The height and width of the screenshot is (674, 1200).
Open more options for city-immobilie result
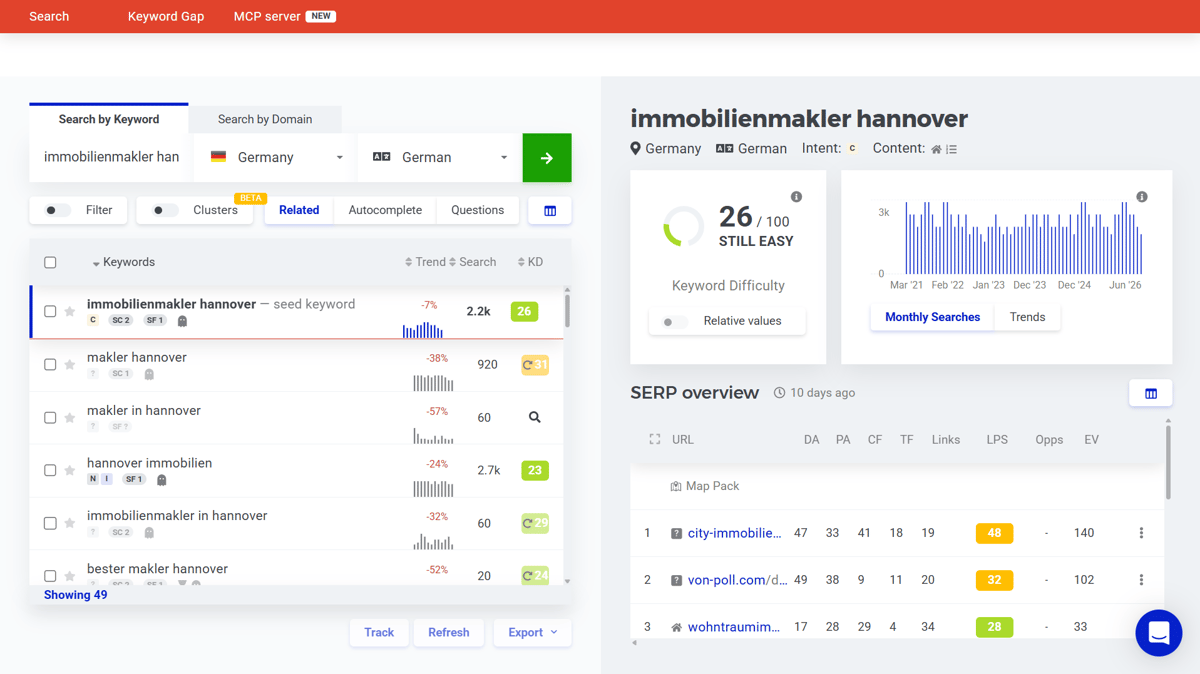[x=1141, y=533]
